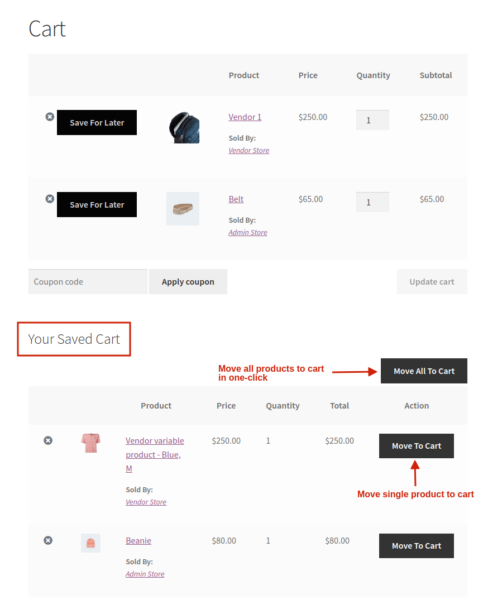The width and height of the screenshot is (483, 600).
Task: Open the Belt product link
Action: (236, 199)
